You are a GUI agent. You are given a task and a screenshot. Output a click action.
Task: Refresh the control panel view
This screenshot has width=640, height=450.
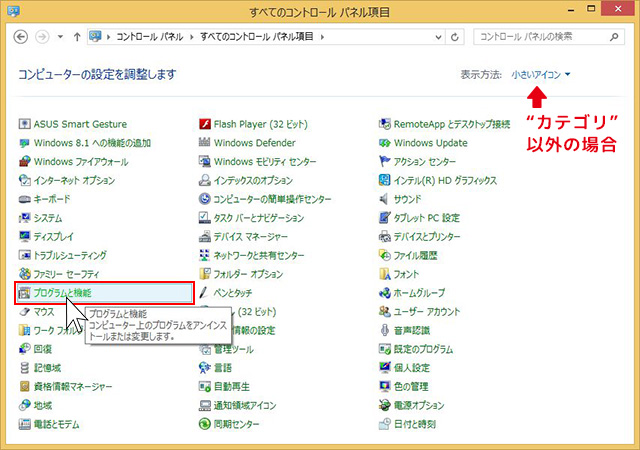pos(455,37)
